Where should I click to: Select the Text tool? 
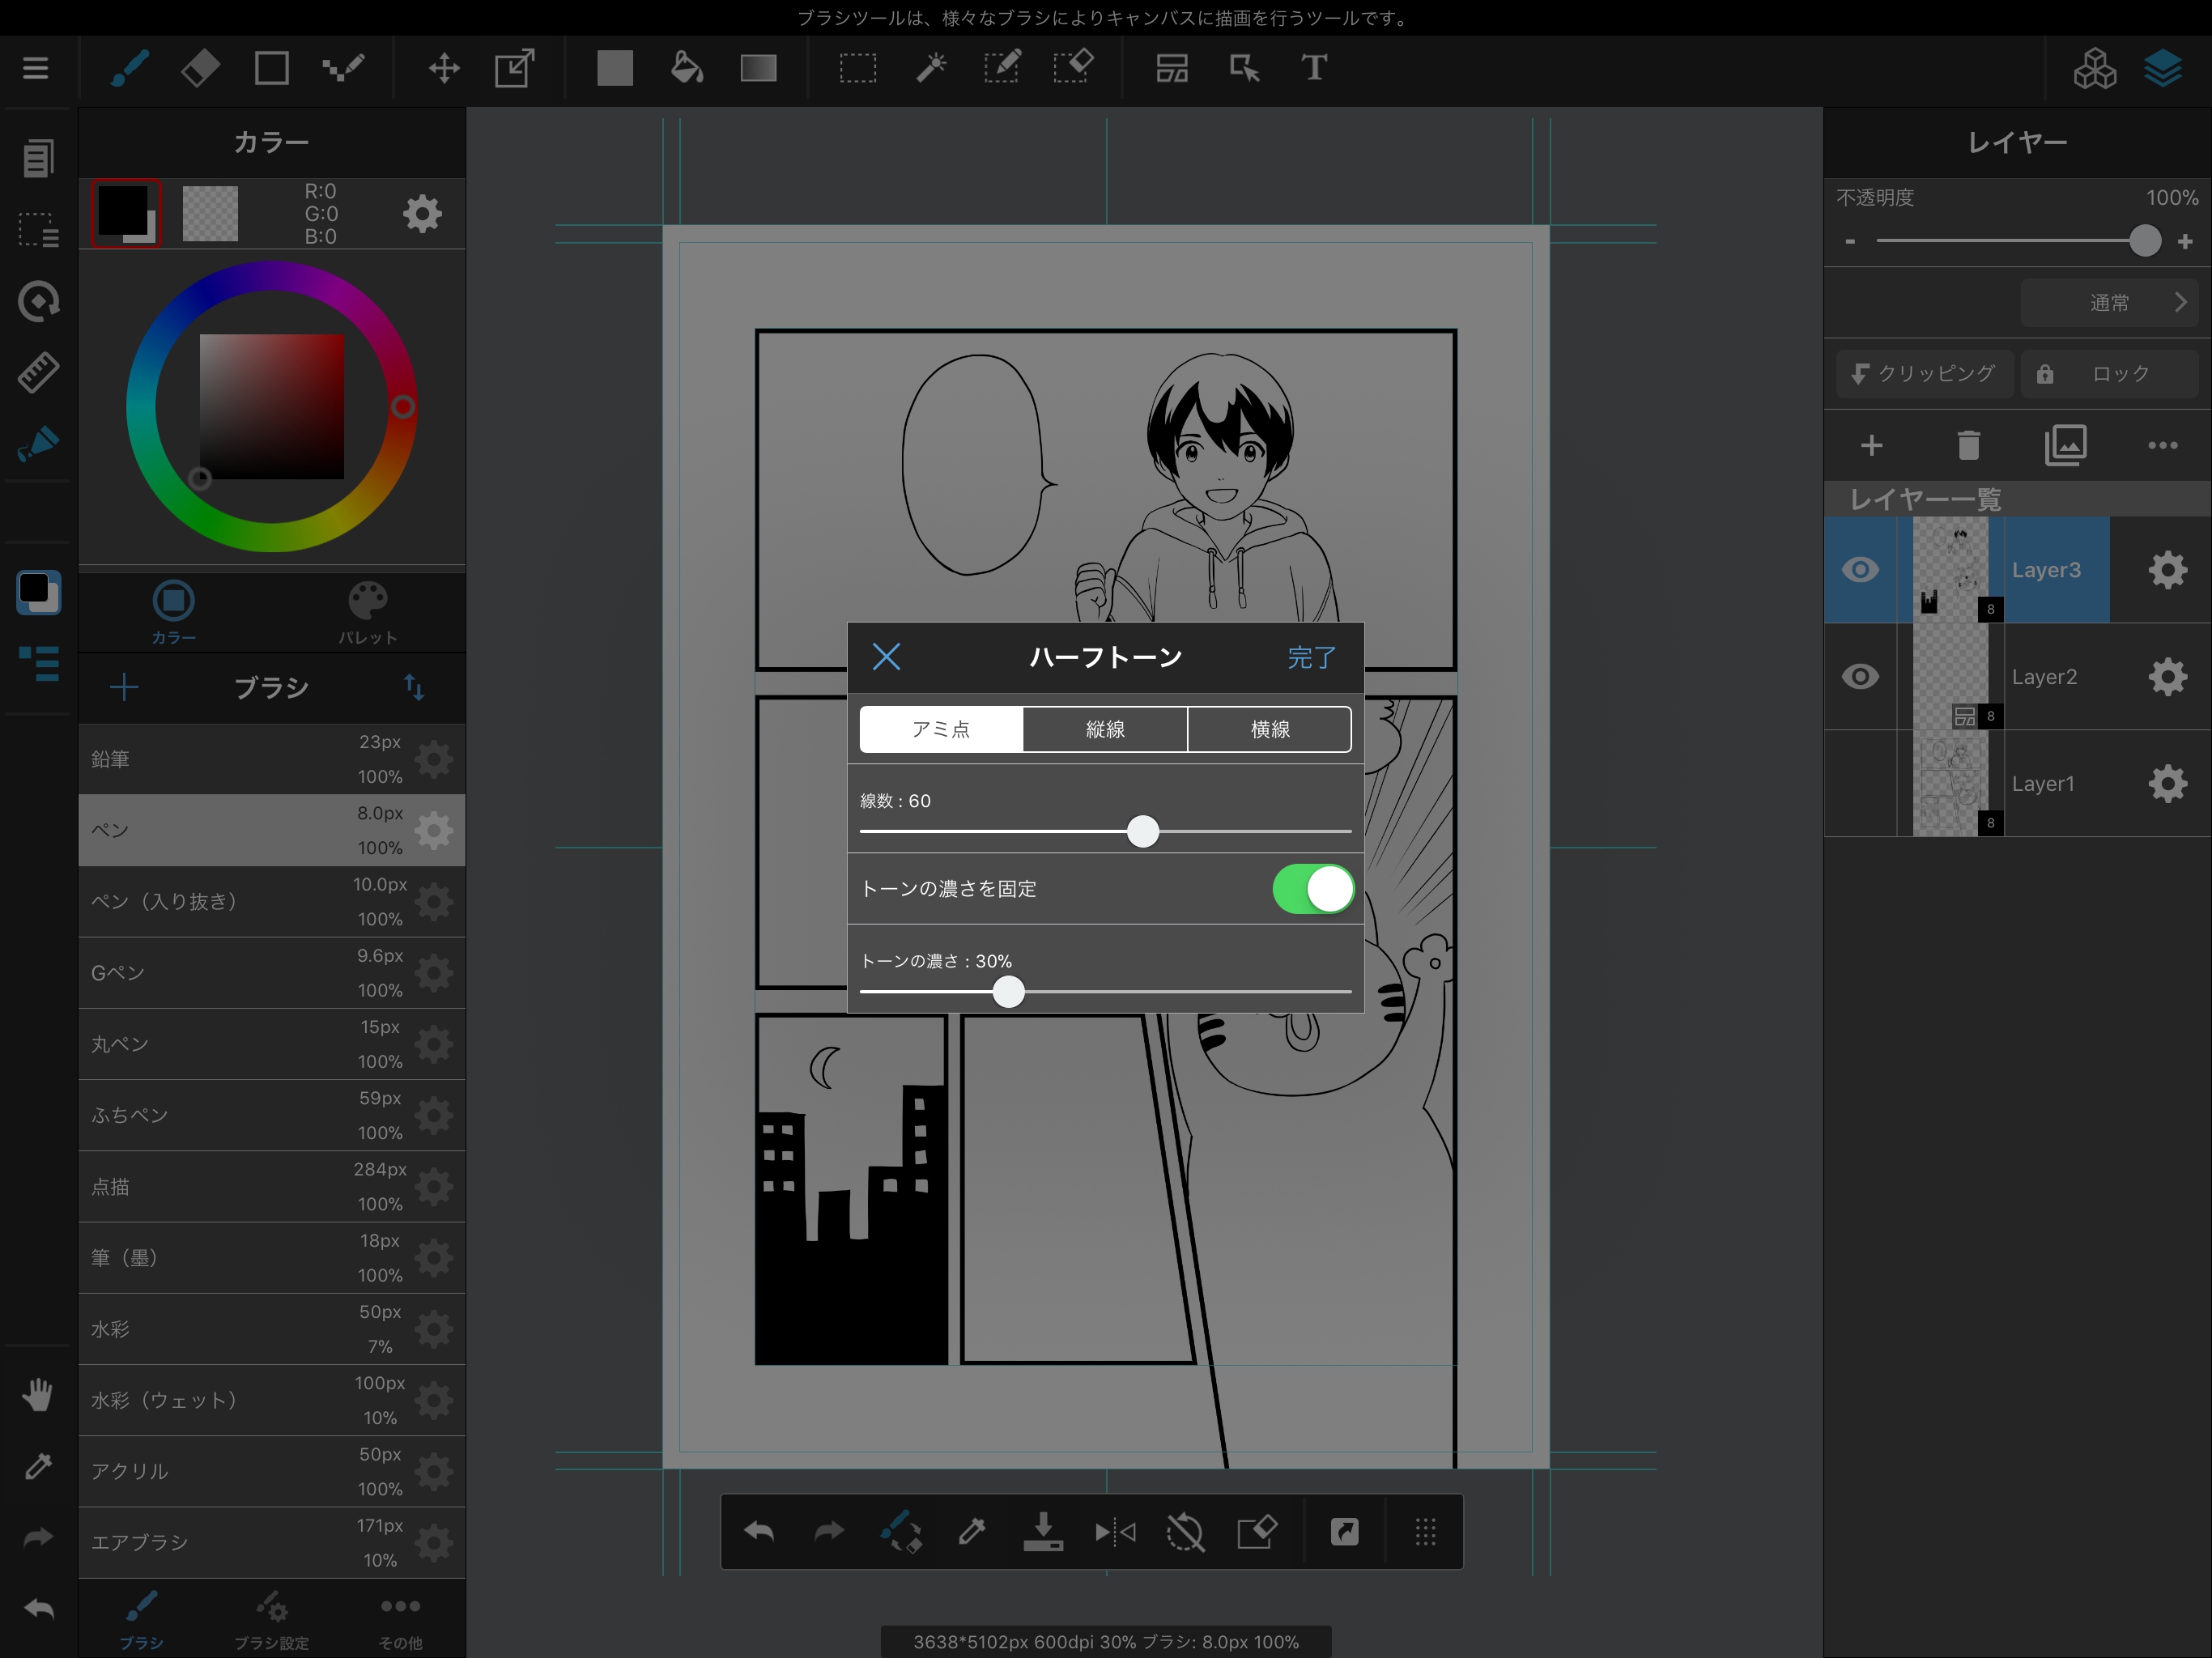1313,68
